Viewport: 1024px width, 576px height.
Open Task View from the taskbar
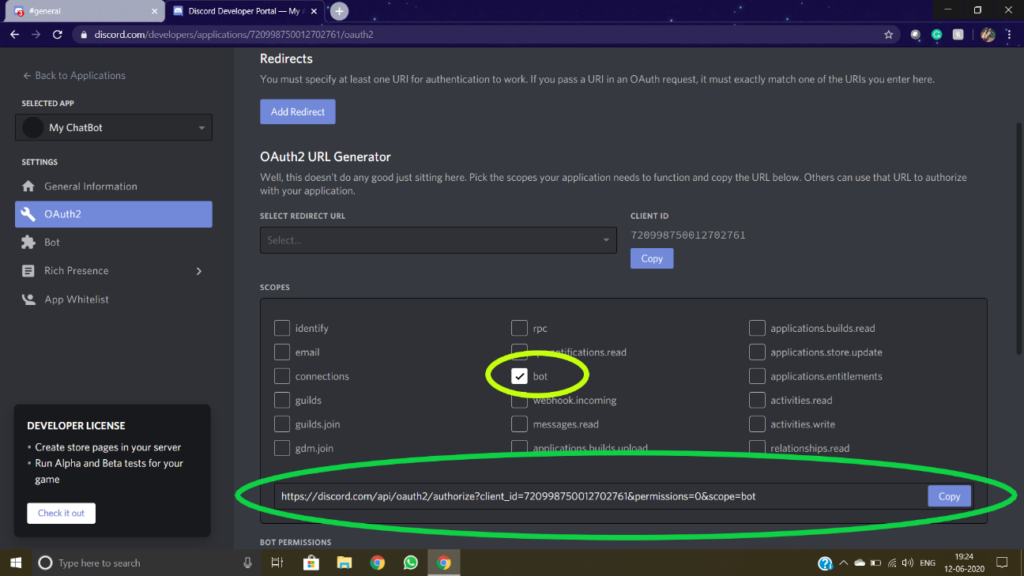(277, 562)
